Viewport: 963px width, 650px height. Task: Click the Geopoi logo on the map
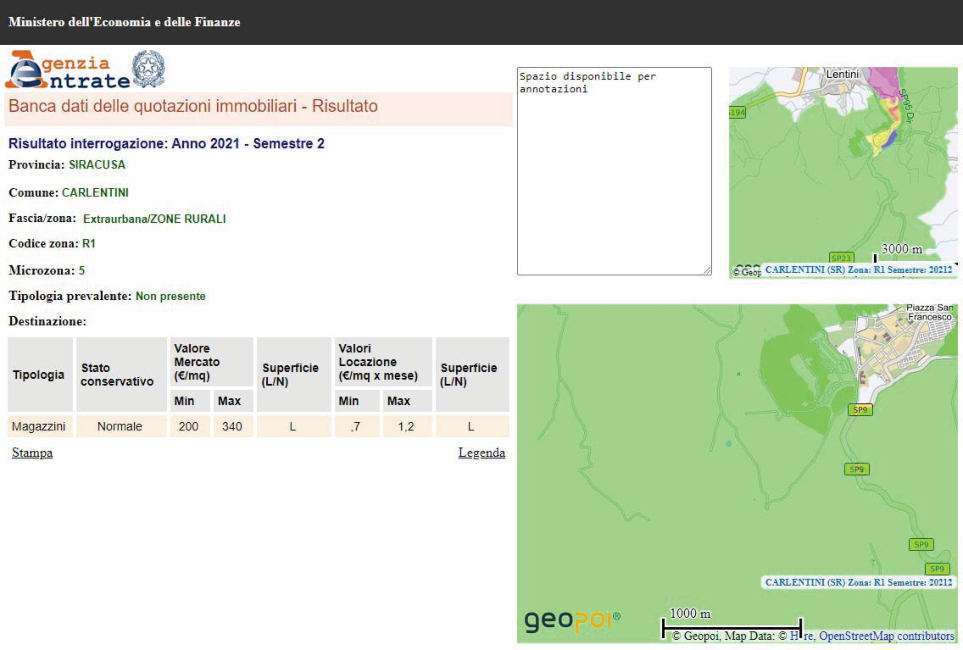pyautogui.click(x=574, y=623)
